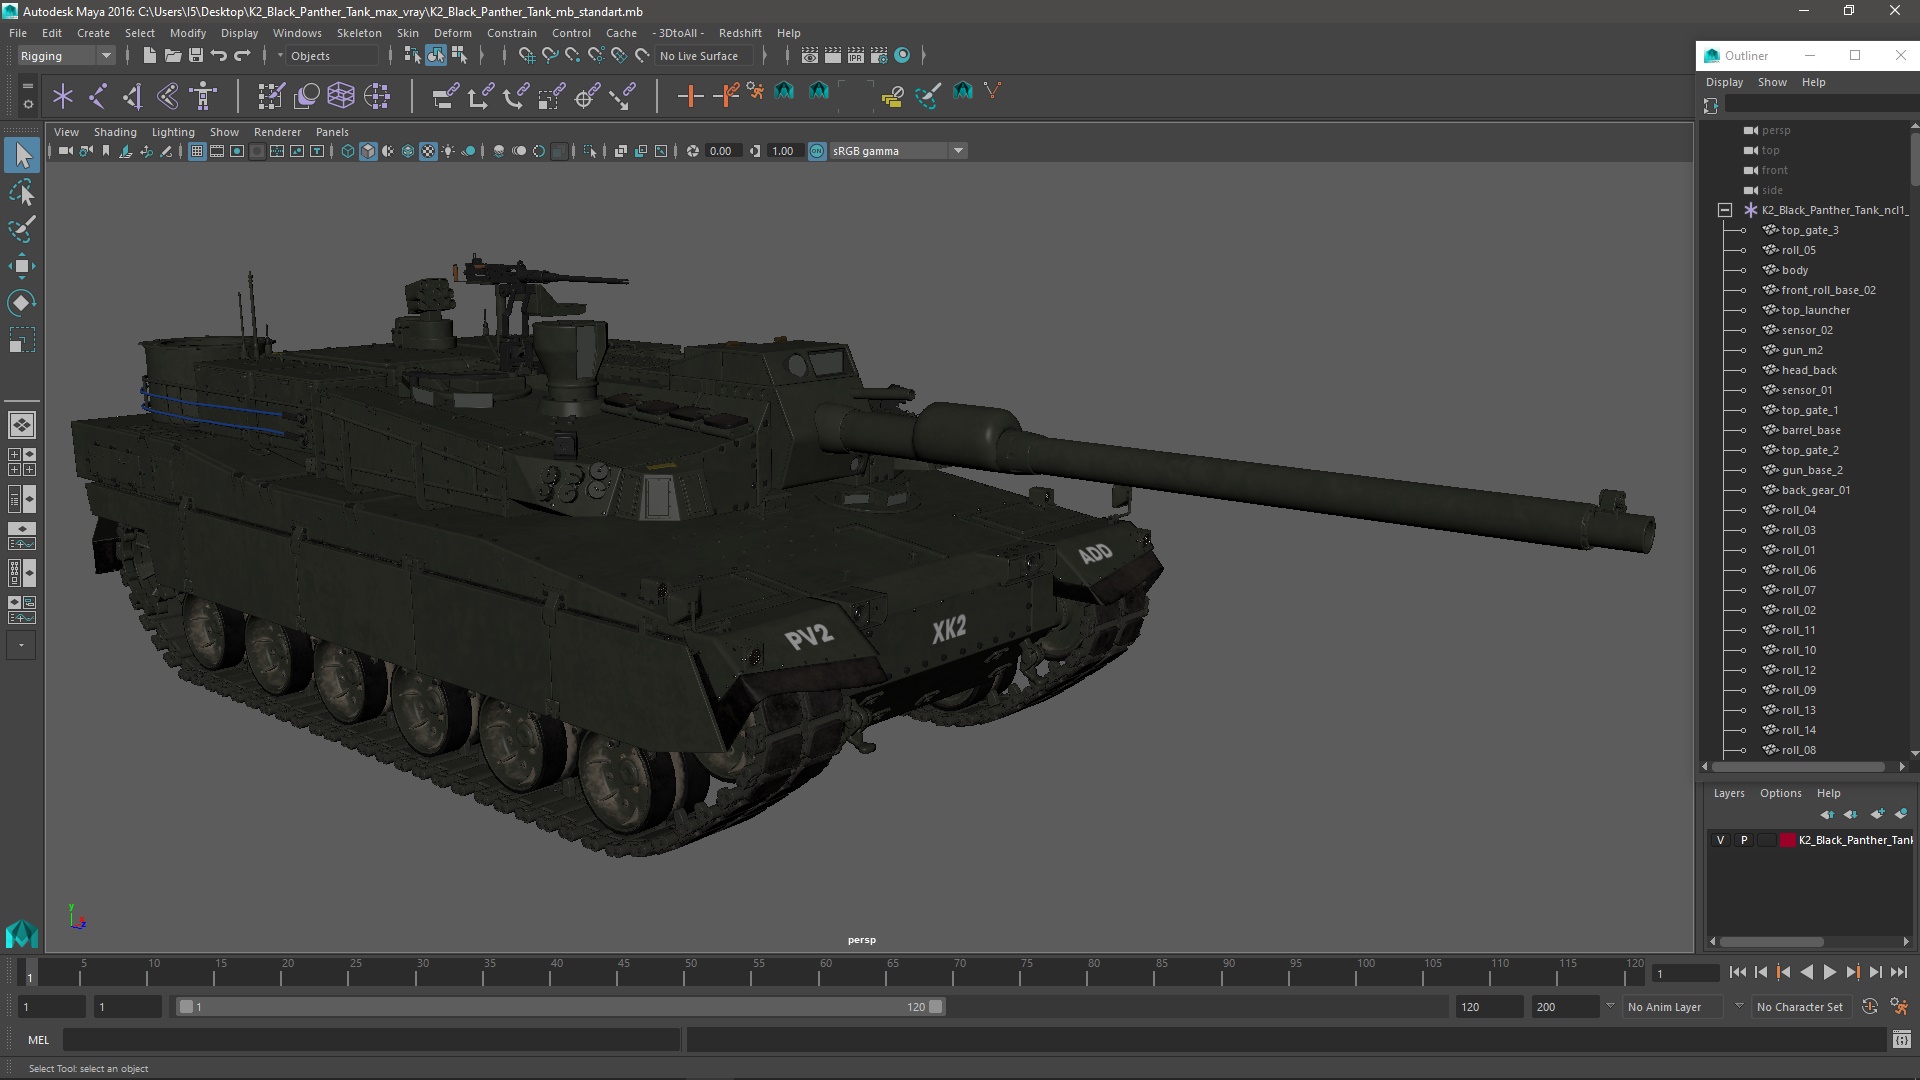The image size is (1920, 1080).
Task: Click the IPR render icon
Action: pos(856,56)
